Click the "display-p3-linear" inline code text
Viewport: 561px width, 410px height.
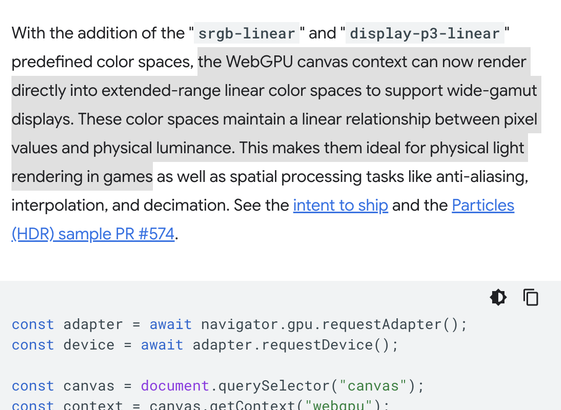pyautogui.click(x=425, y=33)
